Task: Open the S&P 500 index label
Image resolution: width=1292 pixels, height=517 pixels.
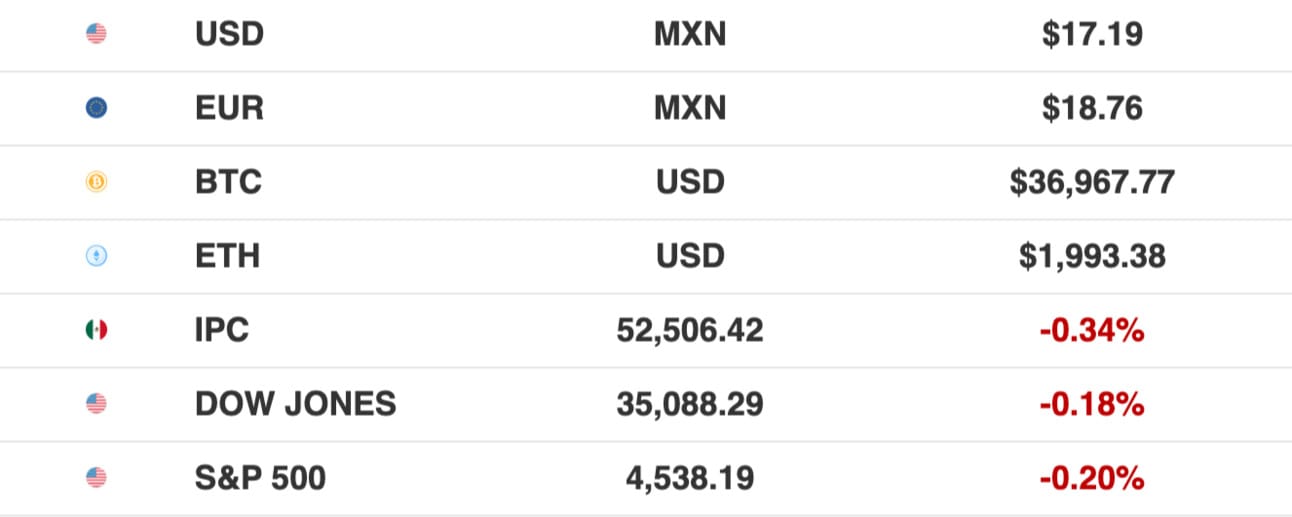Action: [x=260, y=479]
